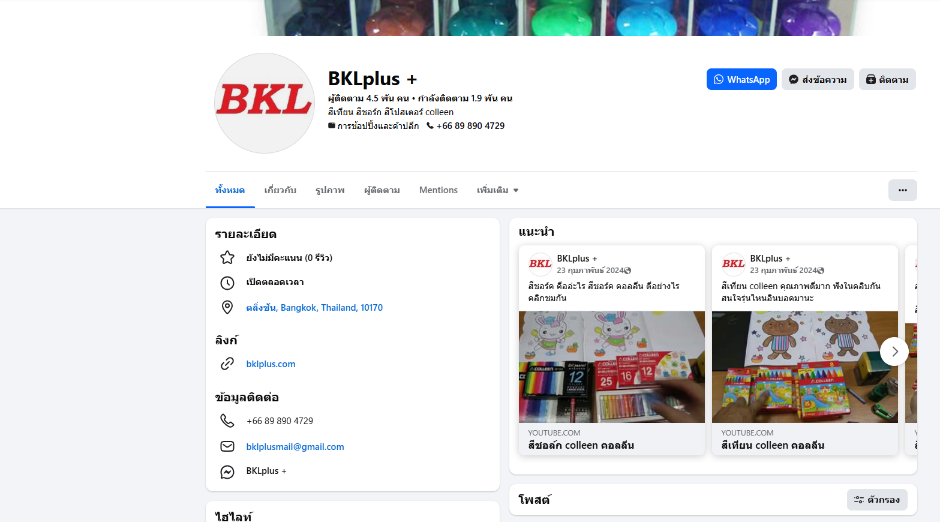Click the second post's 23 กุมภาพันธ์ 2024 date

pyautogui.click(x=783, y=270)
